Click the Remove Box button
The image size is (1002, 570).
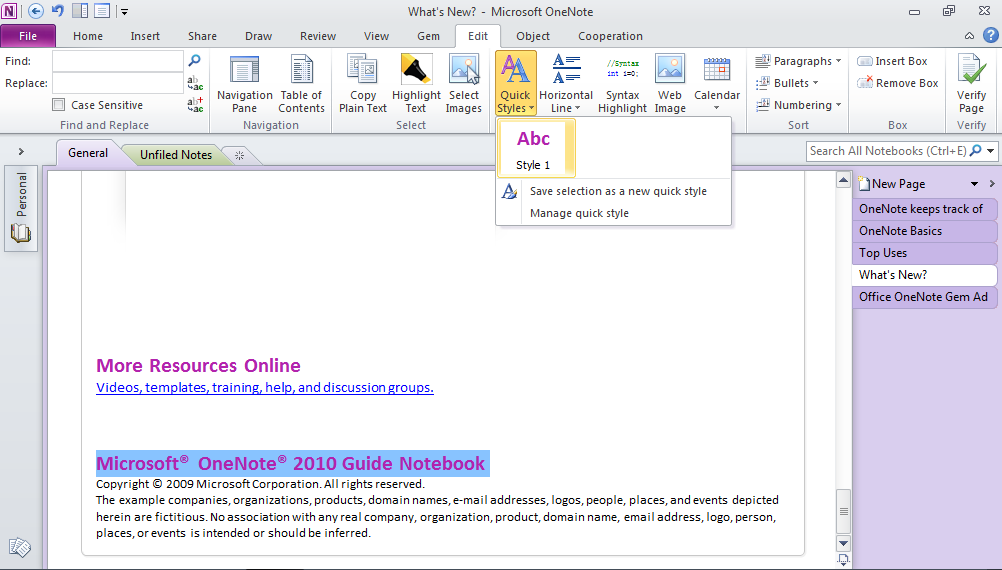(x=898, y=83)
